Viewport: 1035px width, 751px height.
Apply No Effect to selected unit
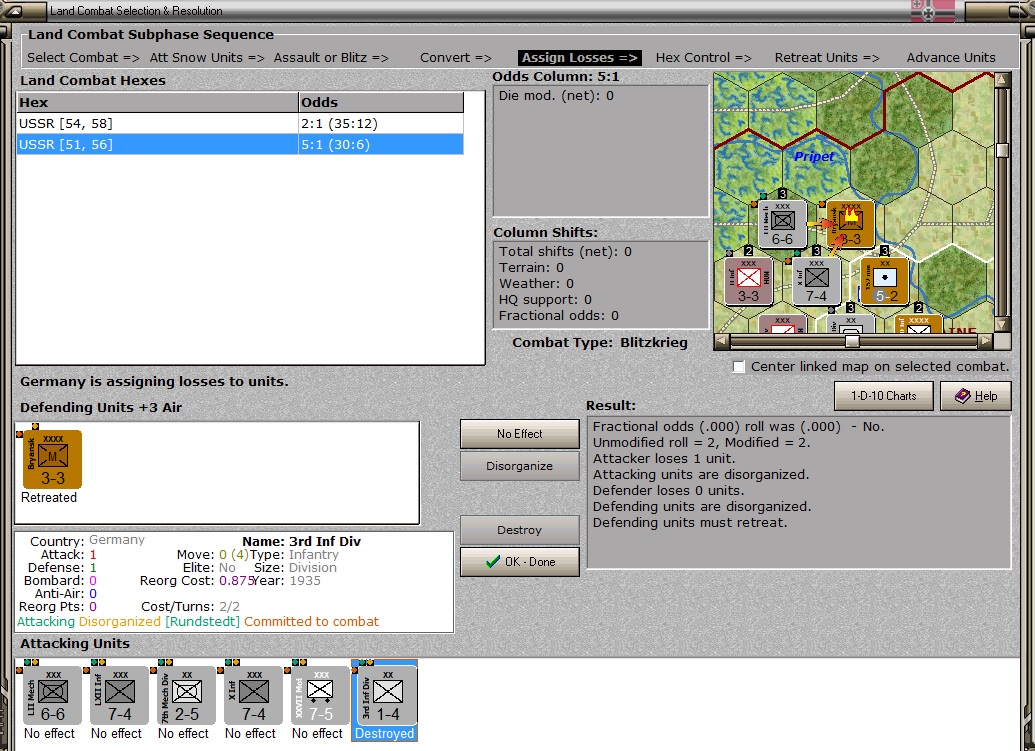point(519,434)
